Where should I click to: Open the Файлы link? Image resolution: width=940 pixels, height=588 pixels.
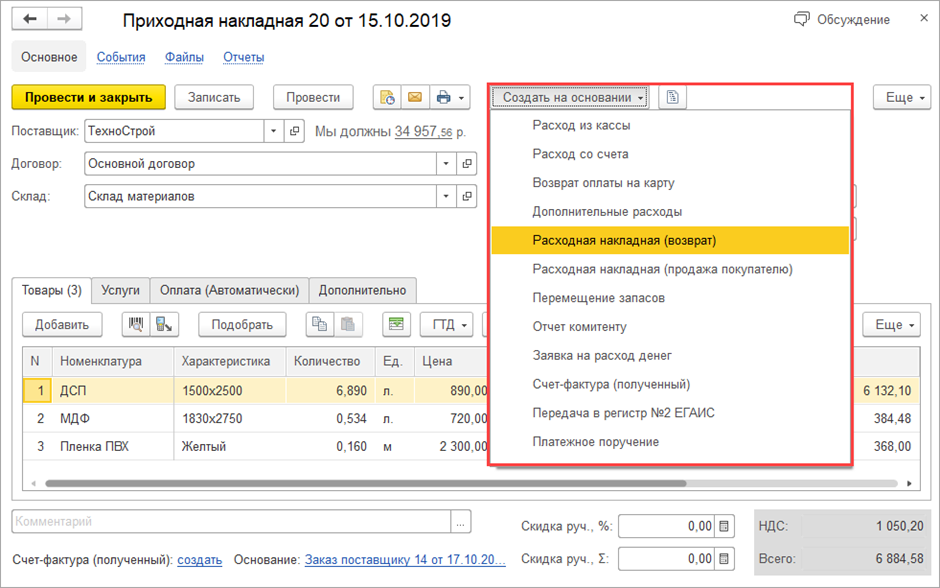tap(185, 57)
